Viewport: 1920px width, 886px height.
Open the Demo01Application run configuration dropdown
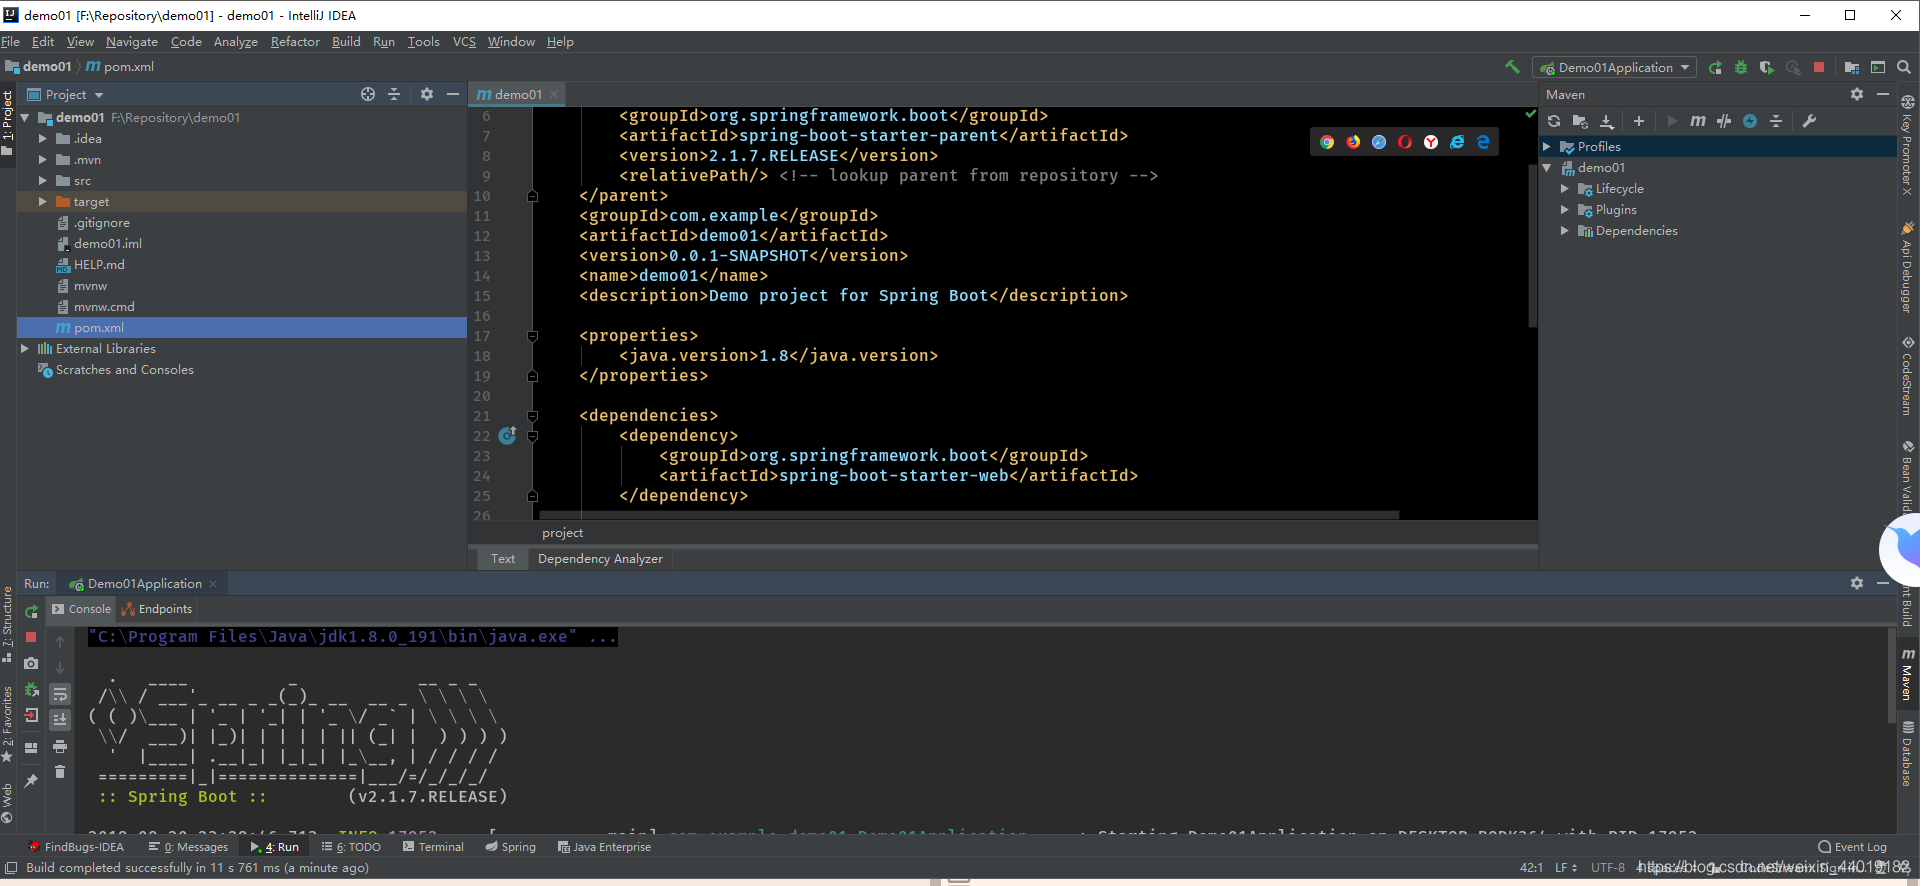point(1615,68)
